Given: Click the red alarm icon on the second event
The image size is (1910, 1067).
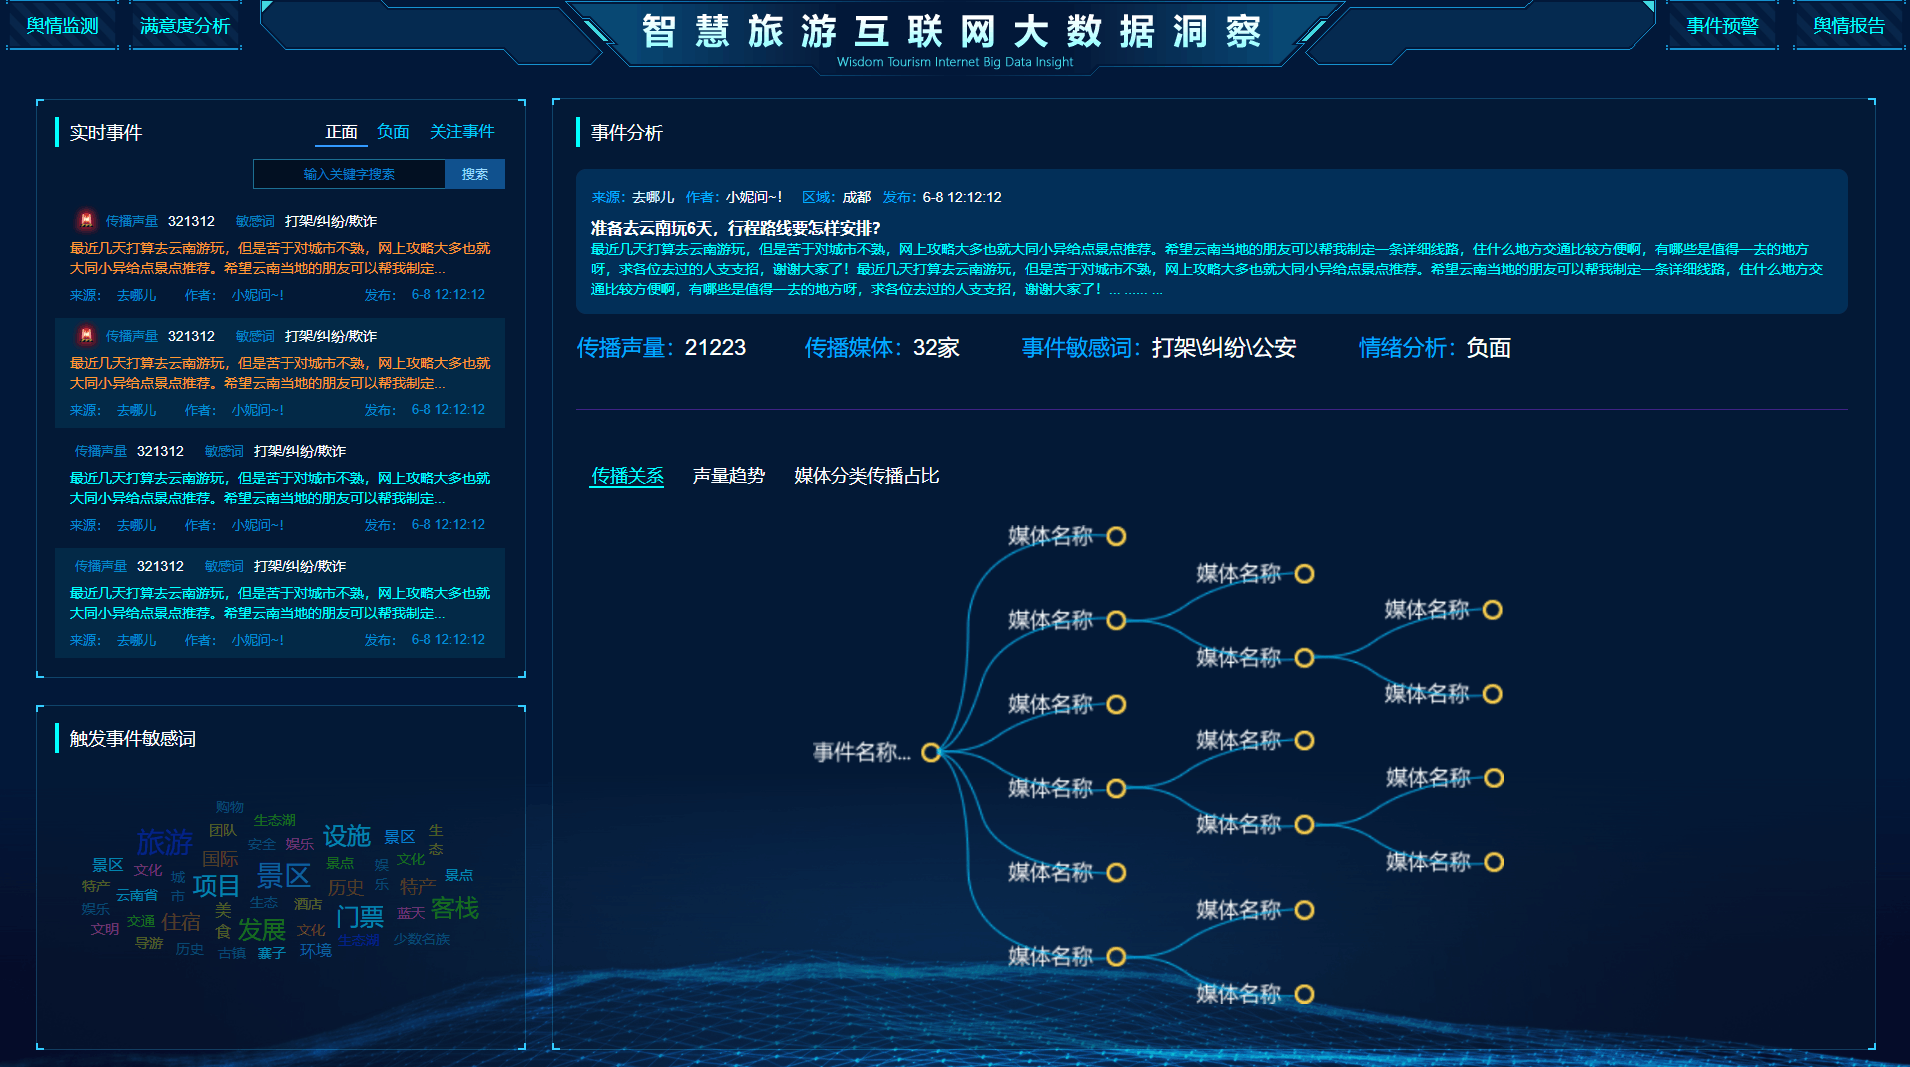Looking at the screenshot, I should click(86, 335).
